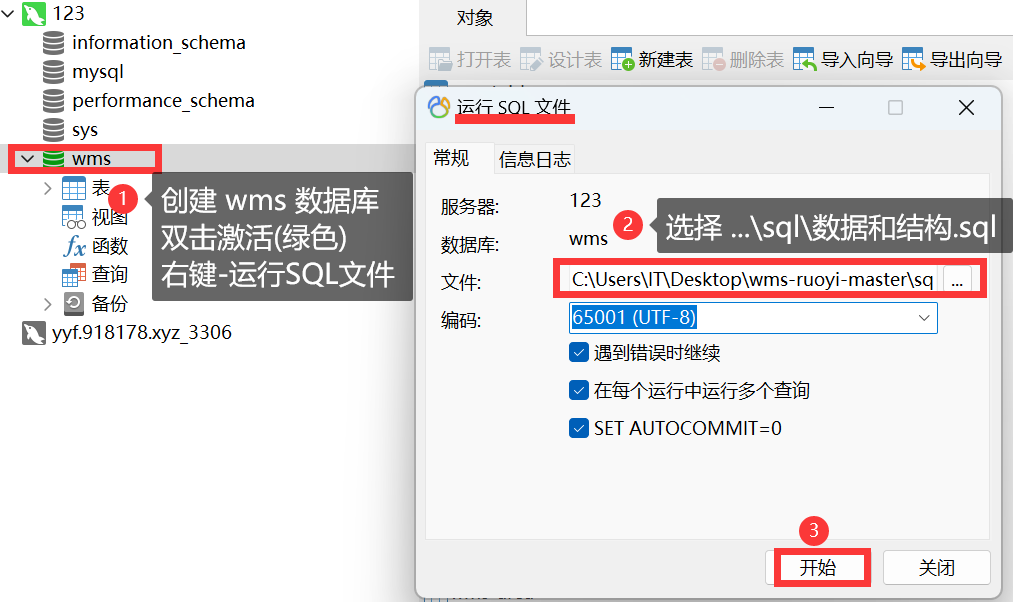The height and width of the screenshot is (602, 1013).
Task: Select the information_schema database icon
Action: click(x=53, y=43)
